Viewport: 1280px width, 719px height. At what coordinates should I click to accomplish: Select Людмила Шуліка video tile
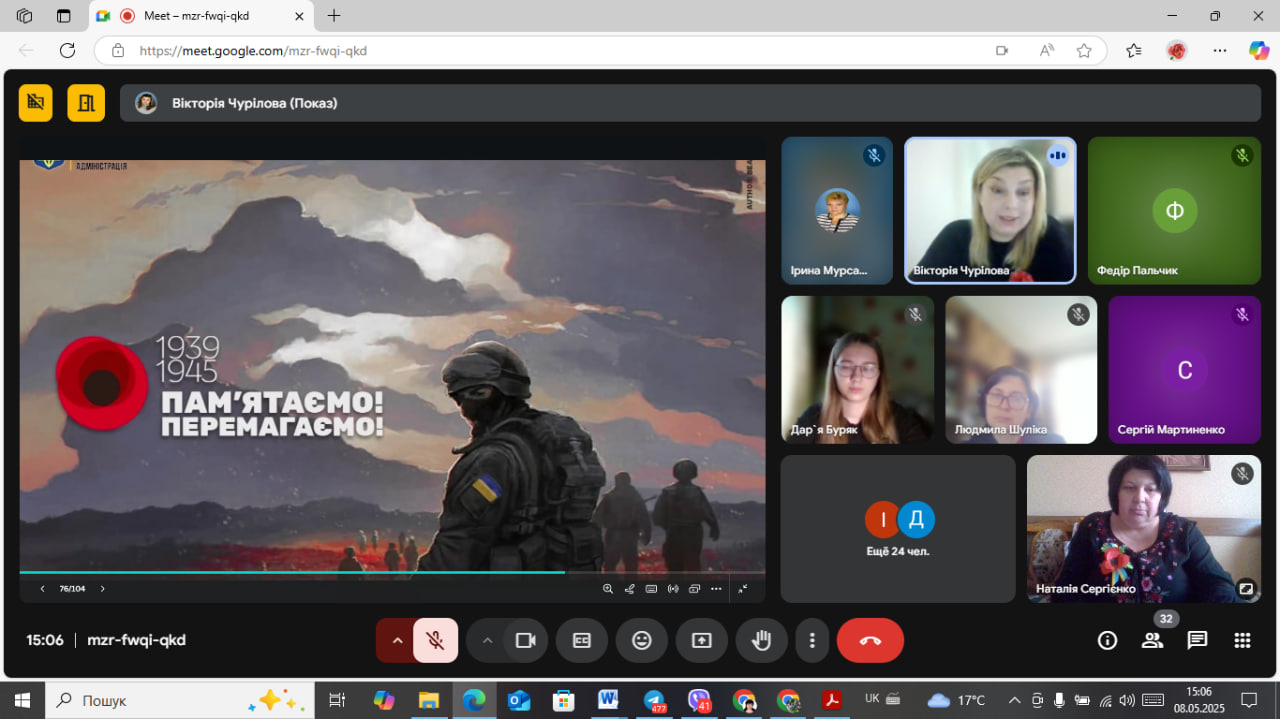pyautogui.click(x=1021, y=370)
